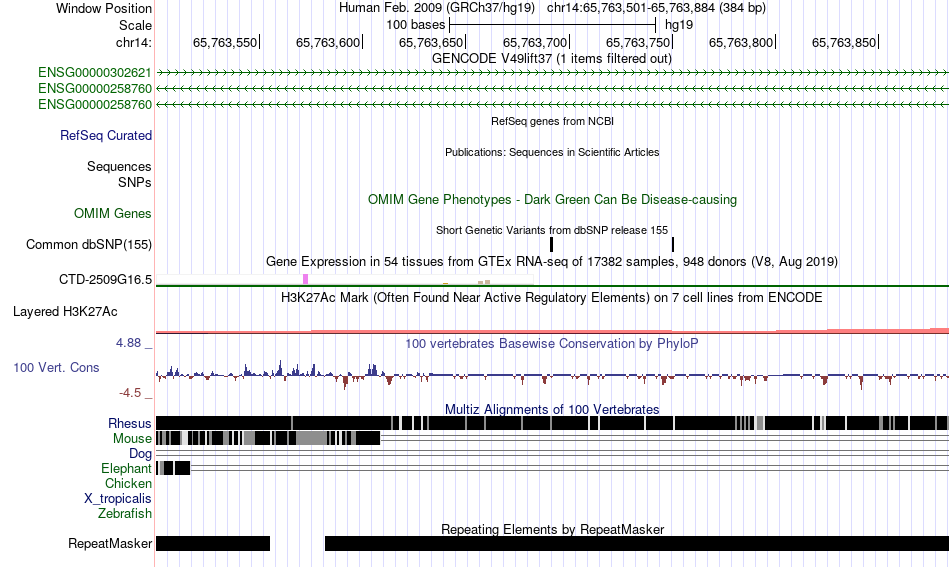Select the Rhesus alignment row label
This screenshot has width=950, height=567.
click(x=130, y=423)
